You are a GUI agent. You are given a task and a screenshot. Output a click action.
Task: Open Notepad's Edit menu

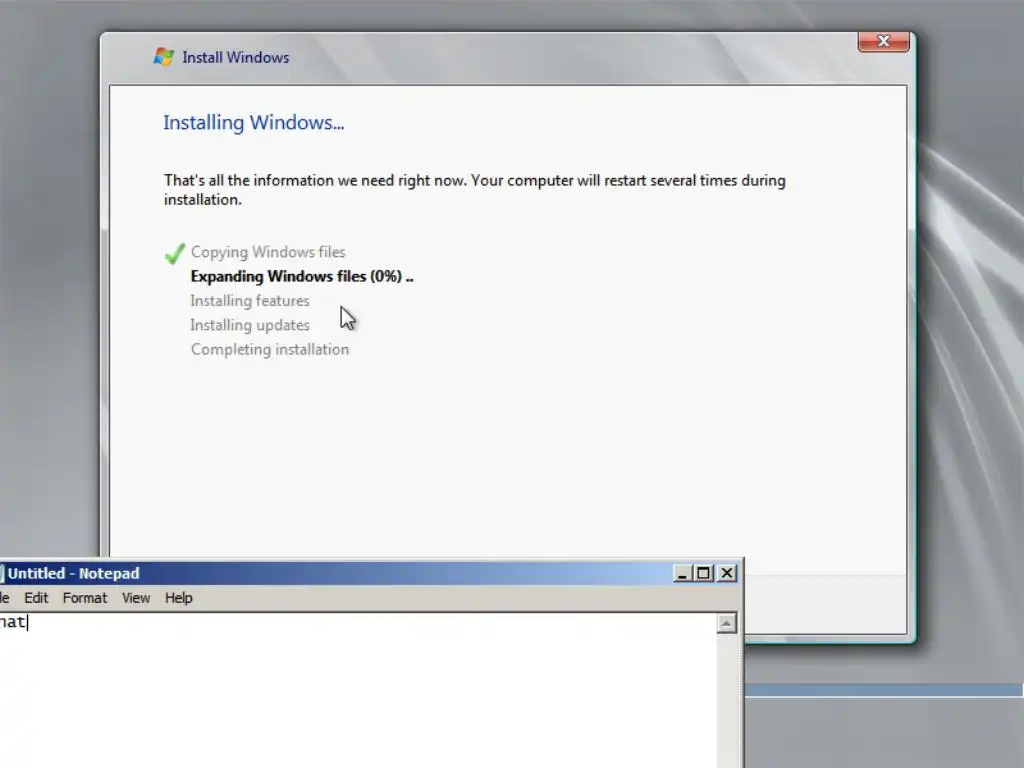tap(36, 598)
